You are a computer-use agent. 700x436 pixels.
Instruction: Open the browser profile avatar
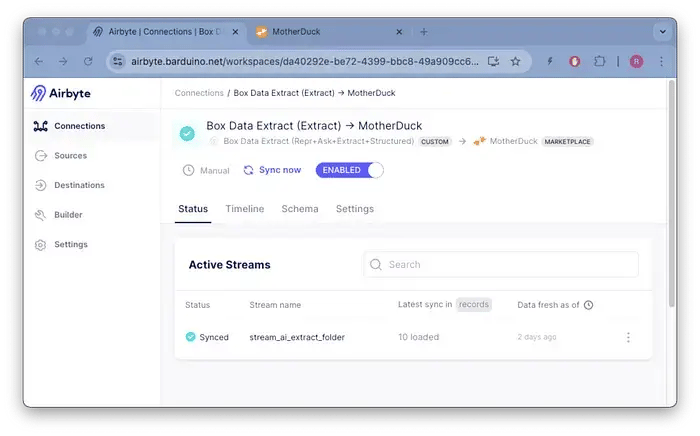pos(636,61)
